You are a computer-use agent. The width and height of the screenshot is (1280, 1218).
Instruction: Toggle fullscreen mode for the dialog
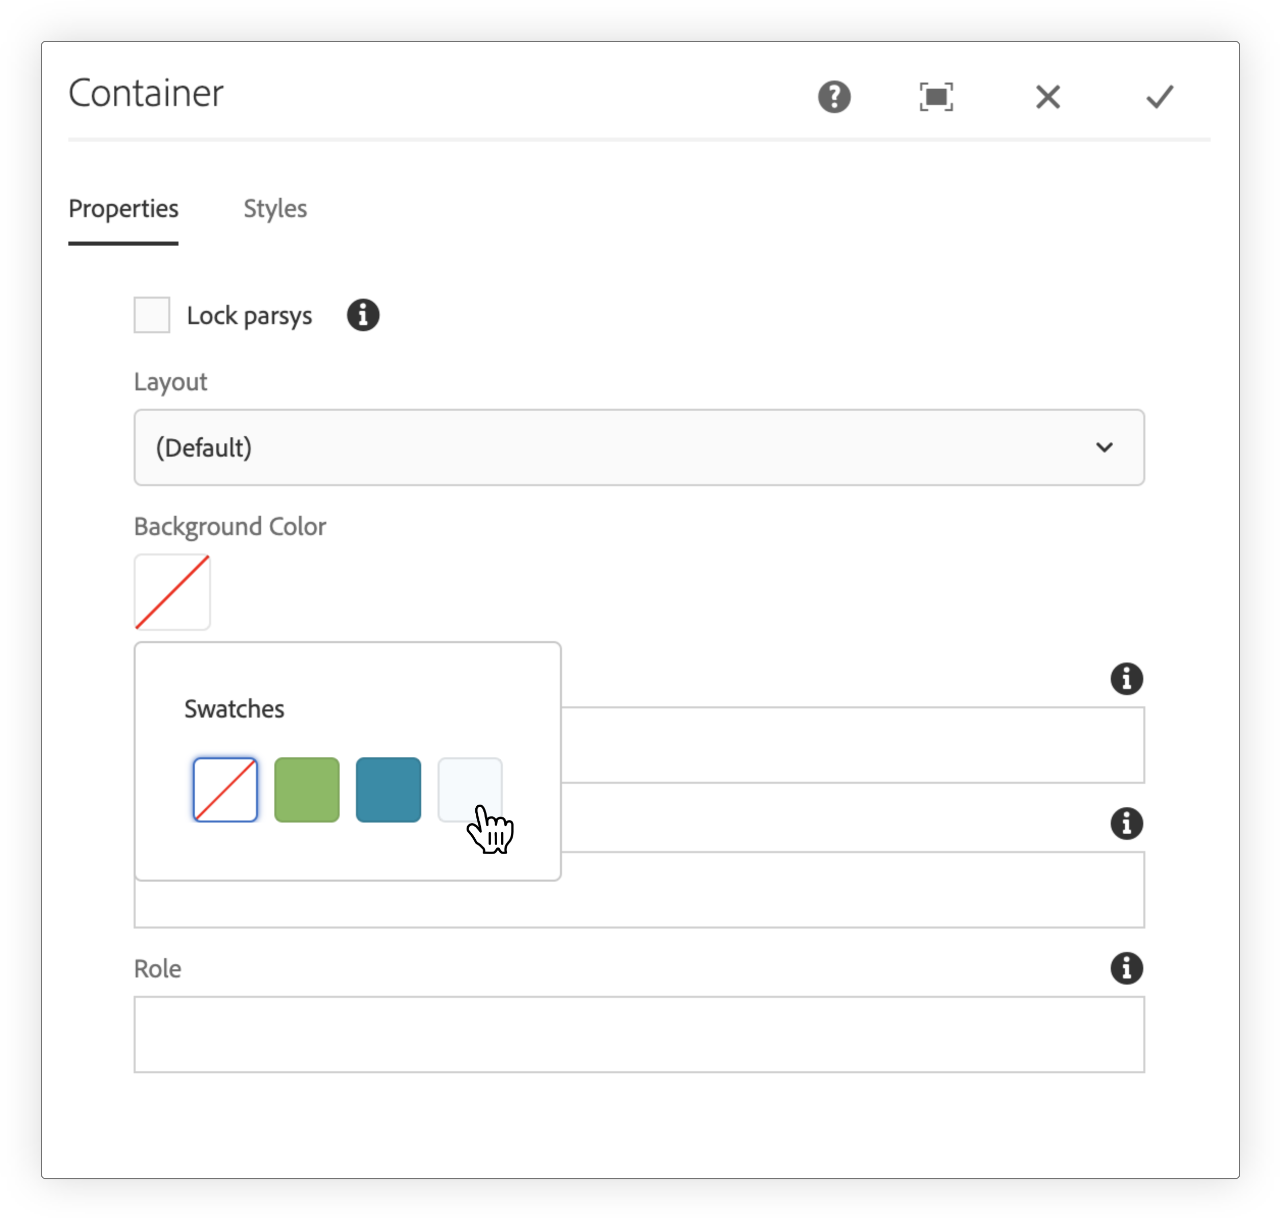tap(936, 97)
